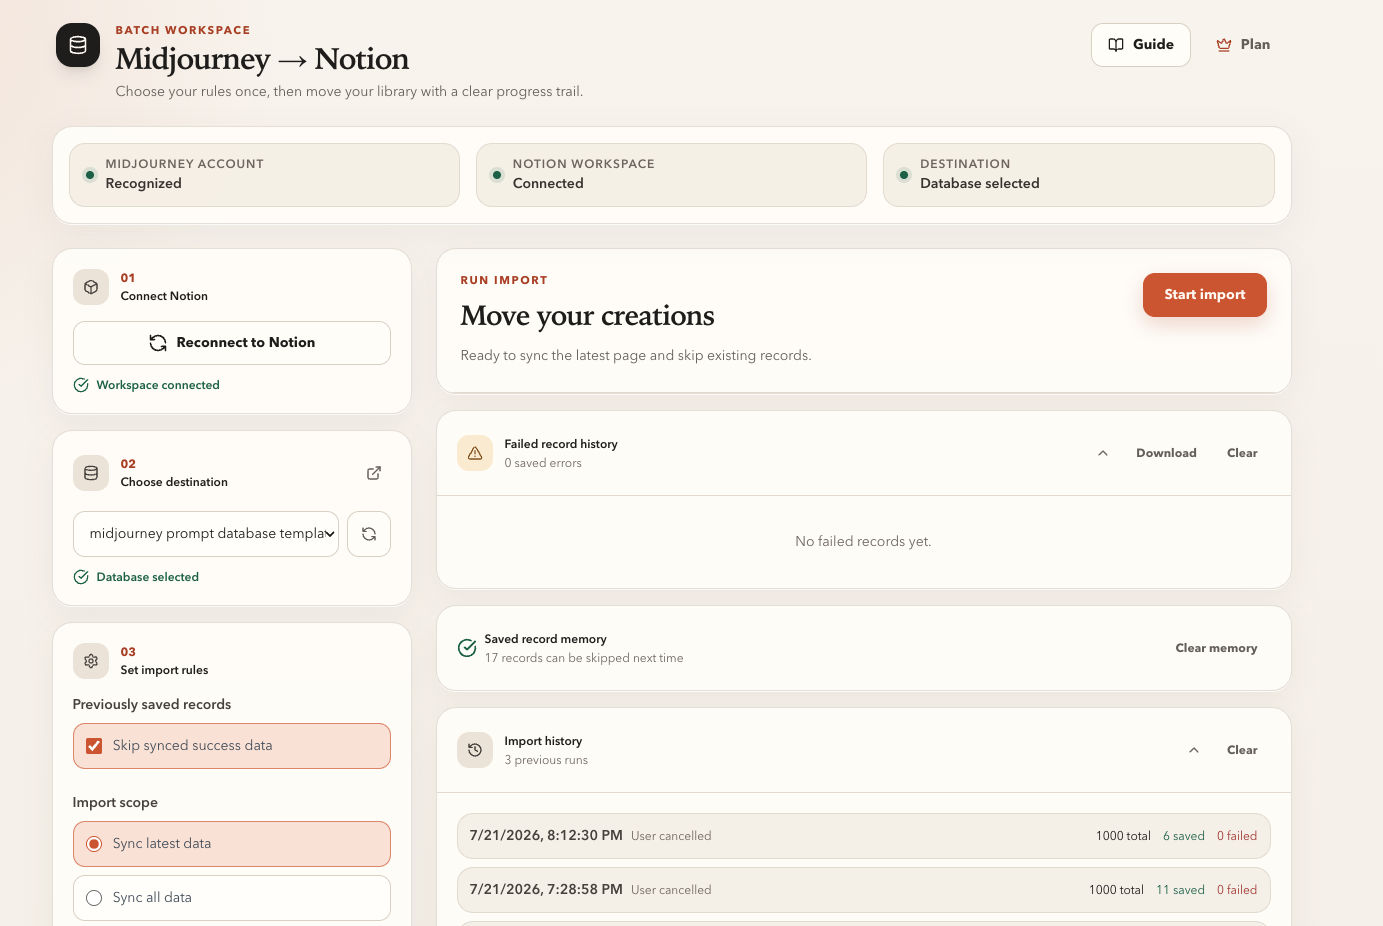Click the Saved record memory check icon
This screenshot has width=1383, height=926.
467,648
